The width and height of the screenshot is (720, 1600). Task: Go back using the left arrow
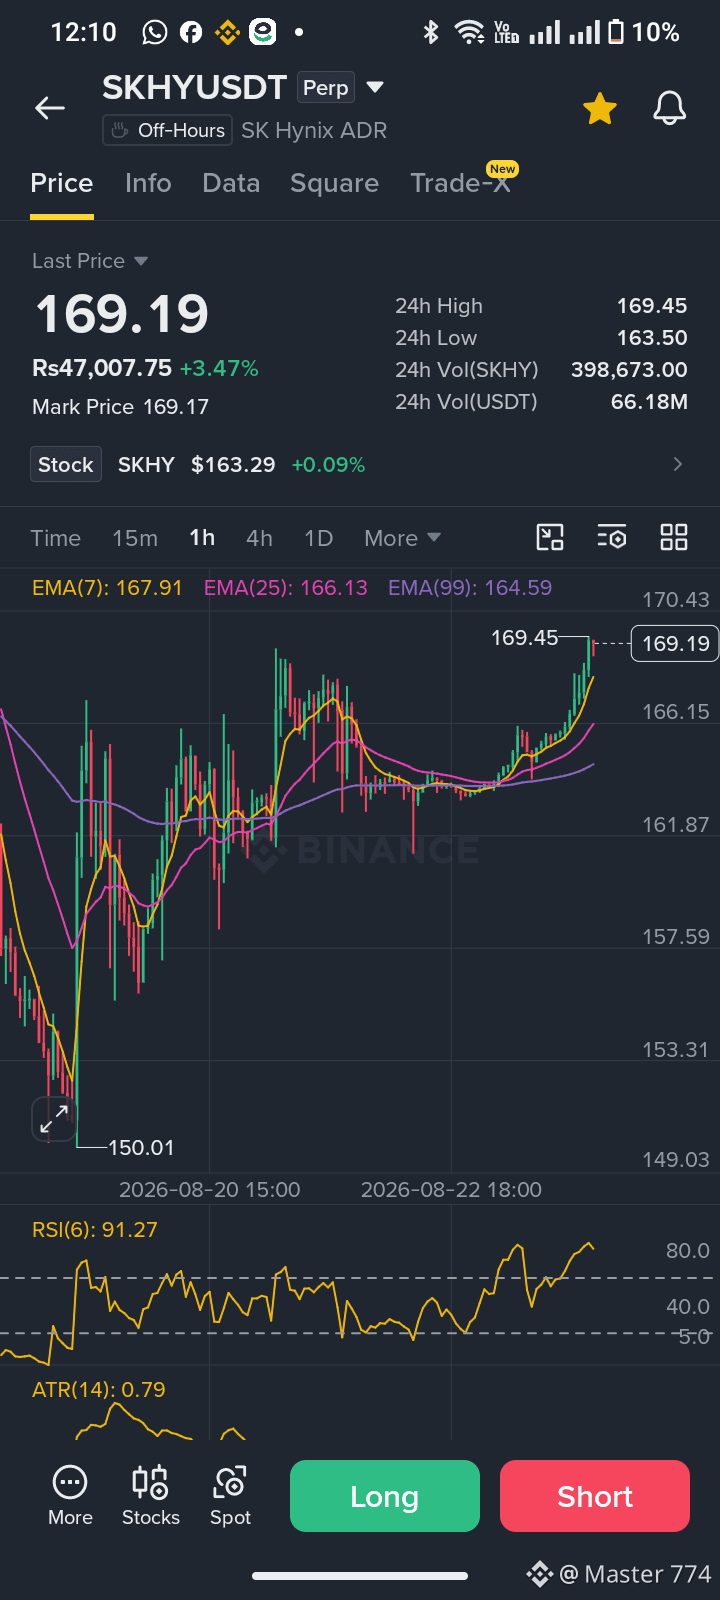50,108
